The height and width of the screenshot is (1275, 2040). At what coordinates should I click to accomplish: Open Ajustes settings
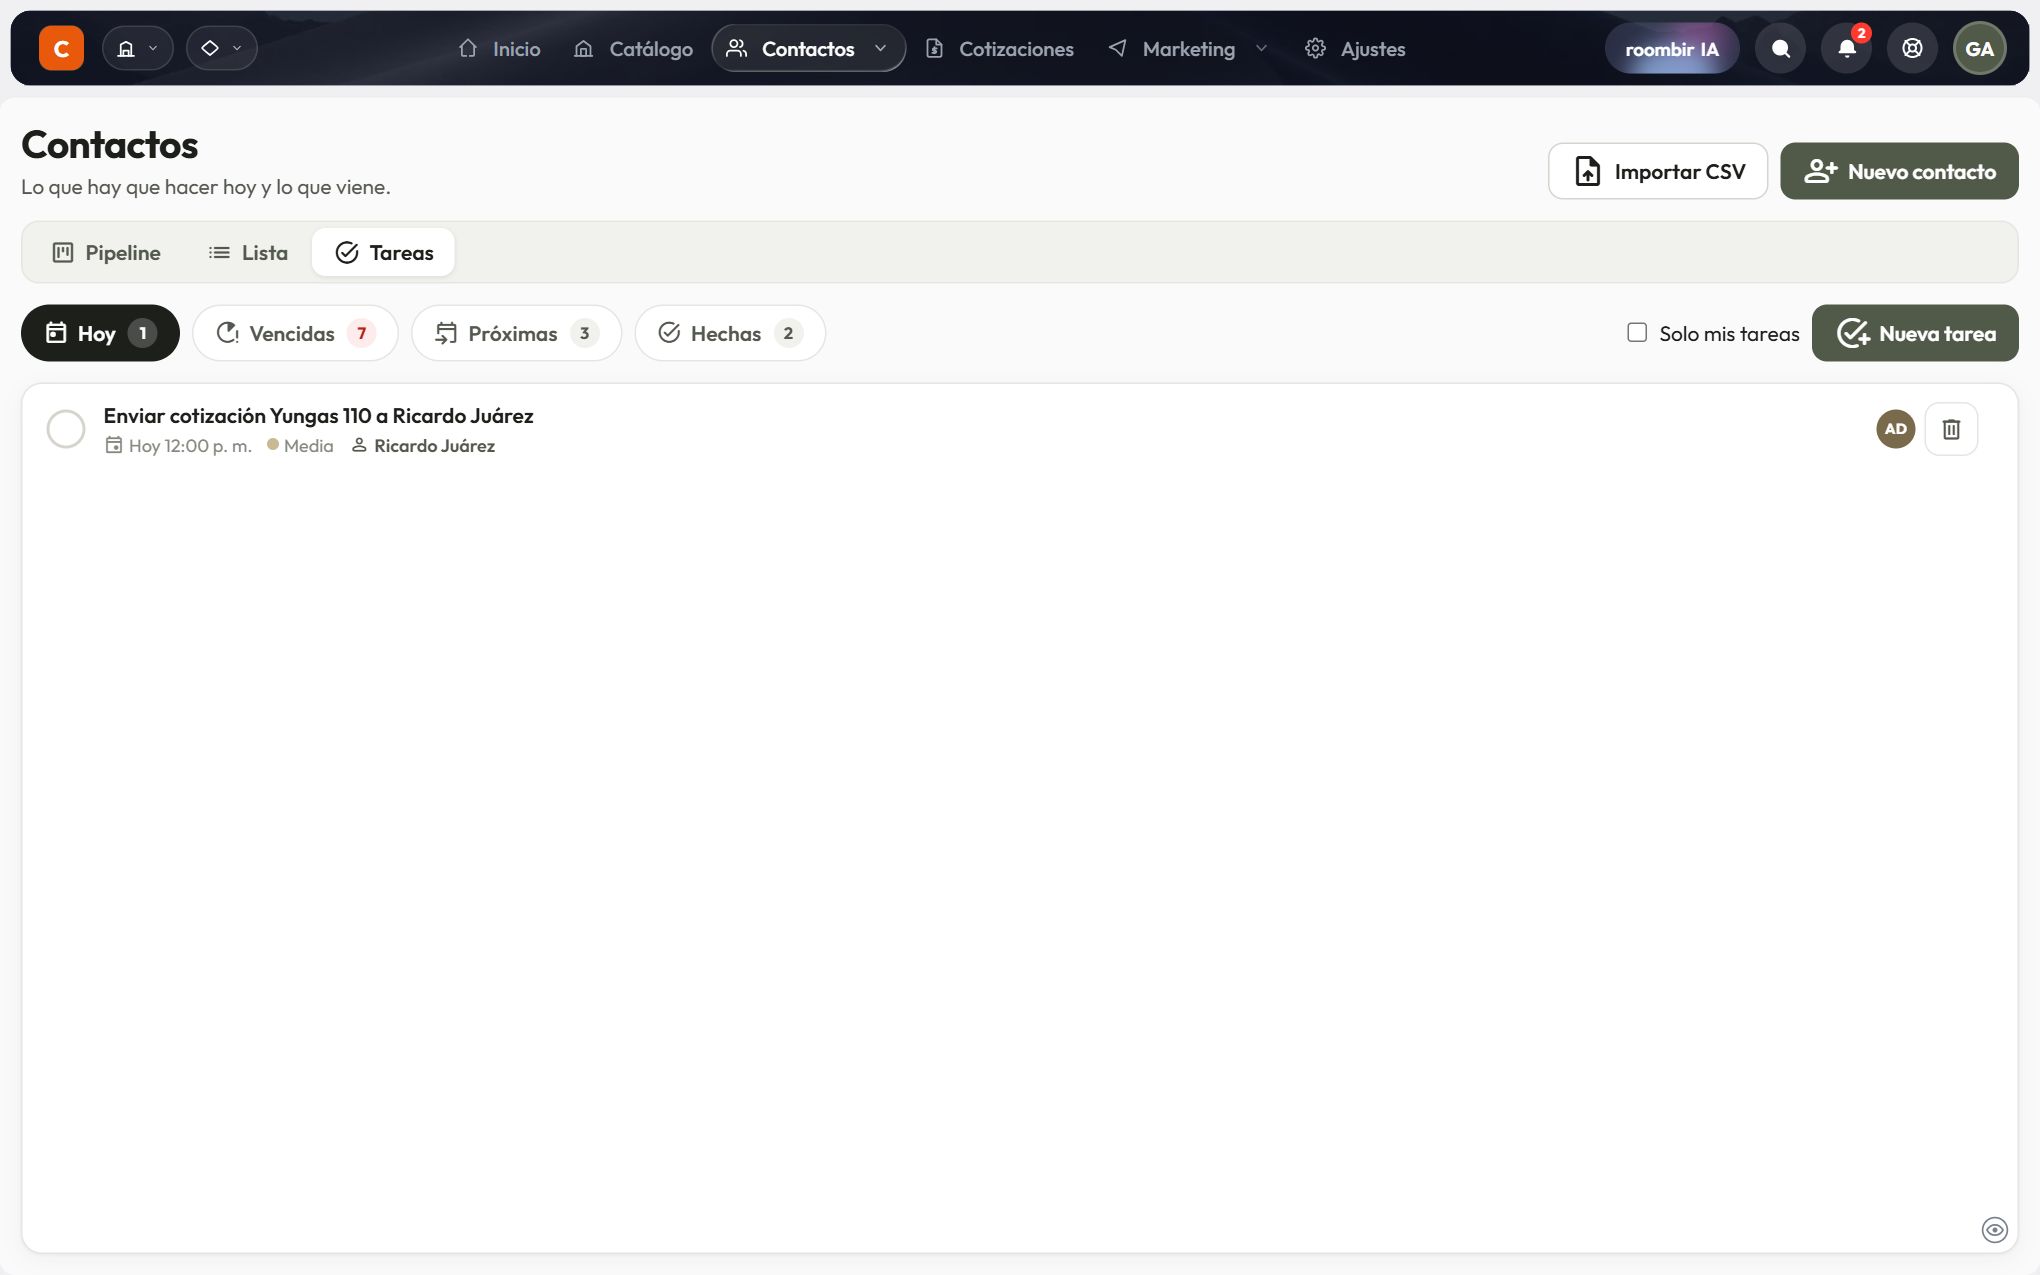[1354, 48]
